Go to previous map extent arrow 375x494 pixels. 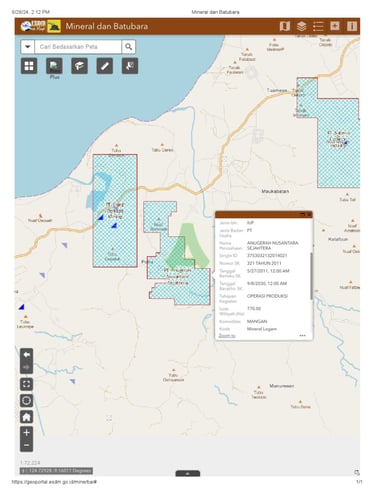point(26,355)
